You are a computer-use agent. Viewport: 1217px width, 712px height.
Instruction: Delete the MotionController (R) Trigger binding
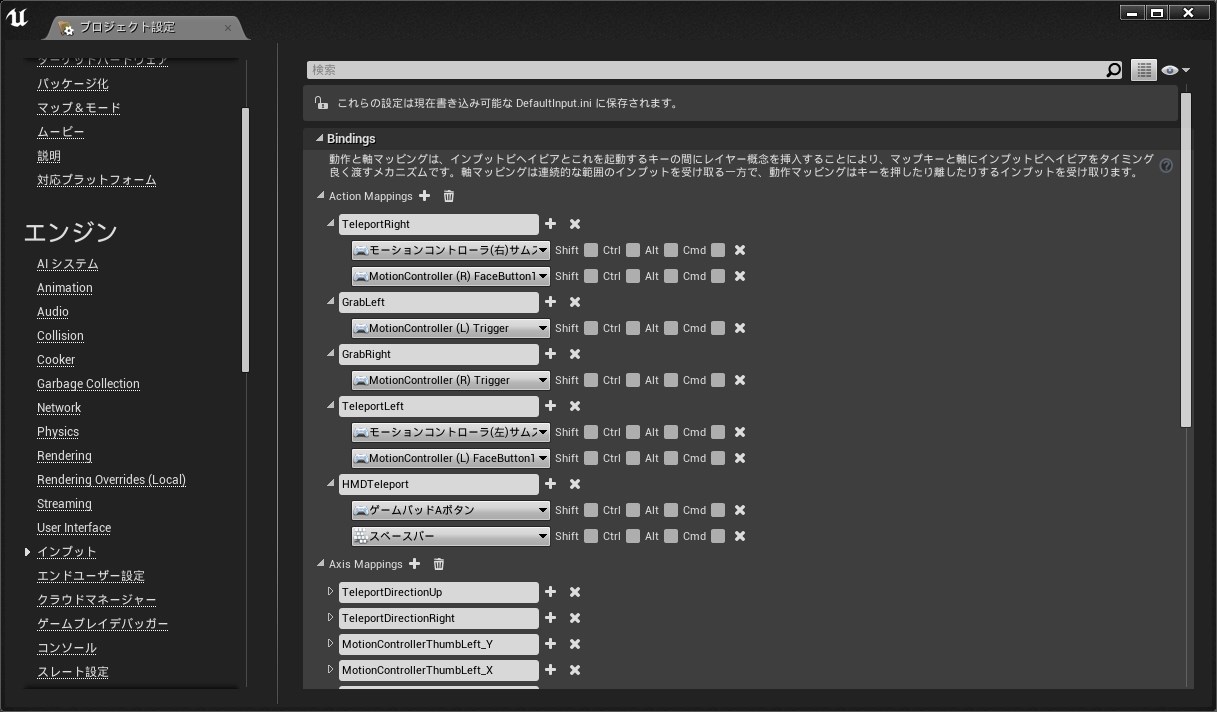coord(740,380)
